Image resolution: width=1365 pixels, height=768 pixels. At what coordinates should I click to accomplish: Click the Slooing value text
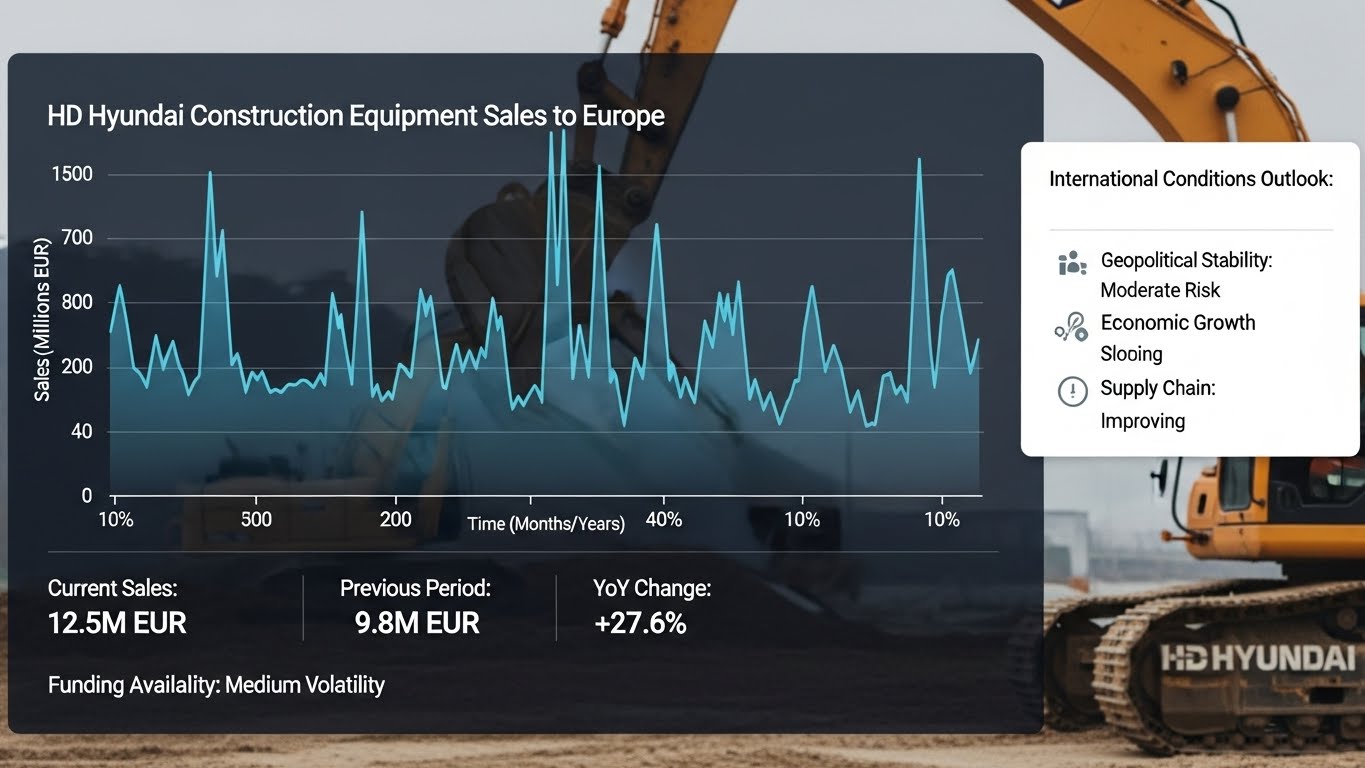1131,354
